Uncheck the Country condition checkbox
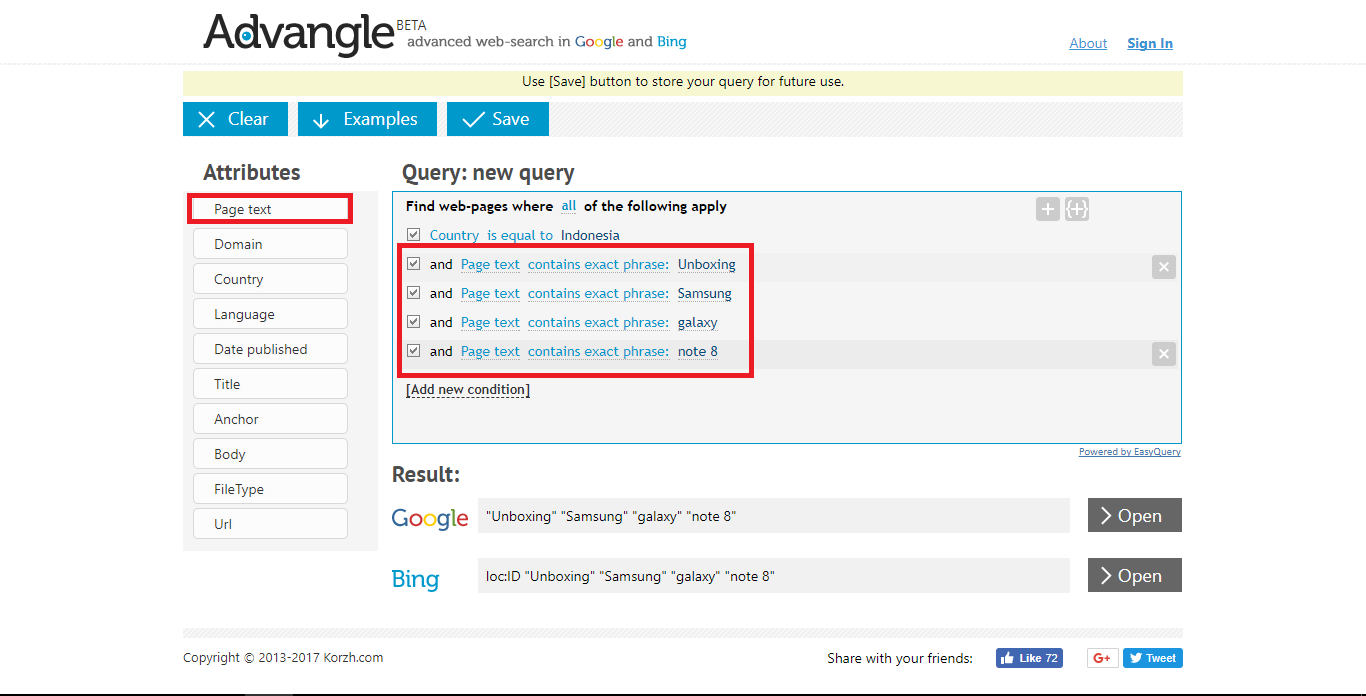 click(x=414, y=235)
